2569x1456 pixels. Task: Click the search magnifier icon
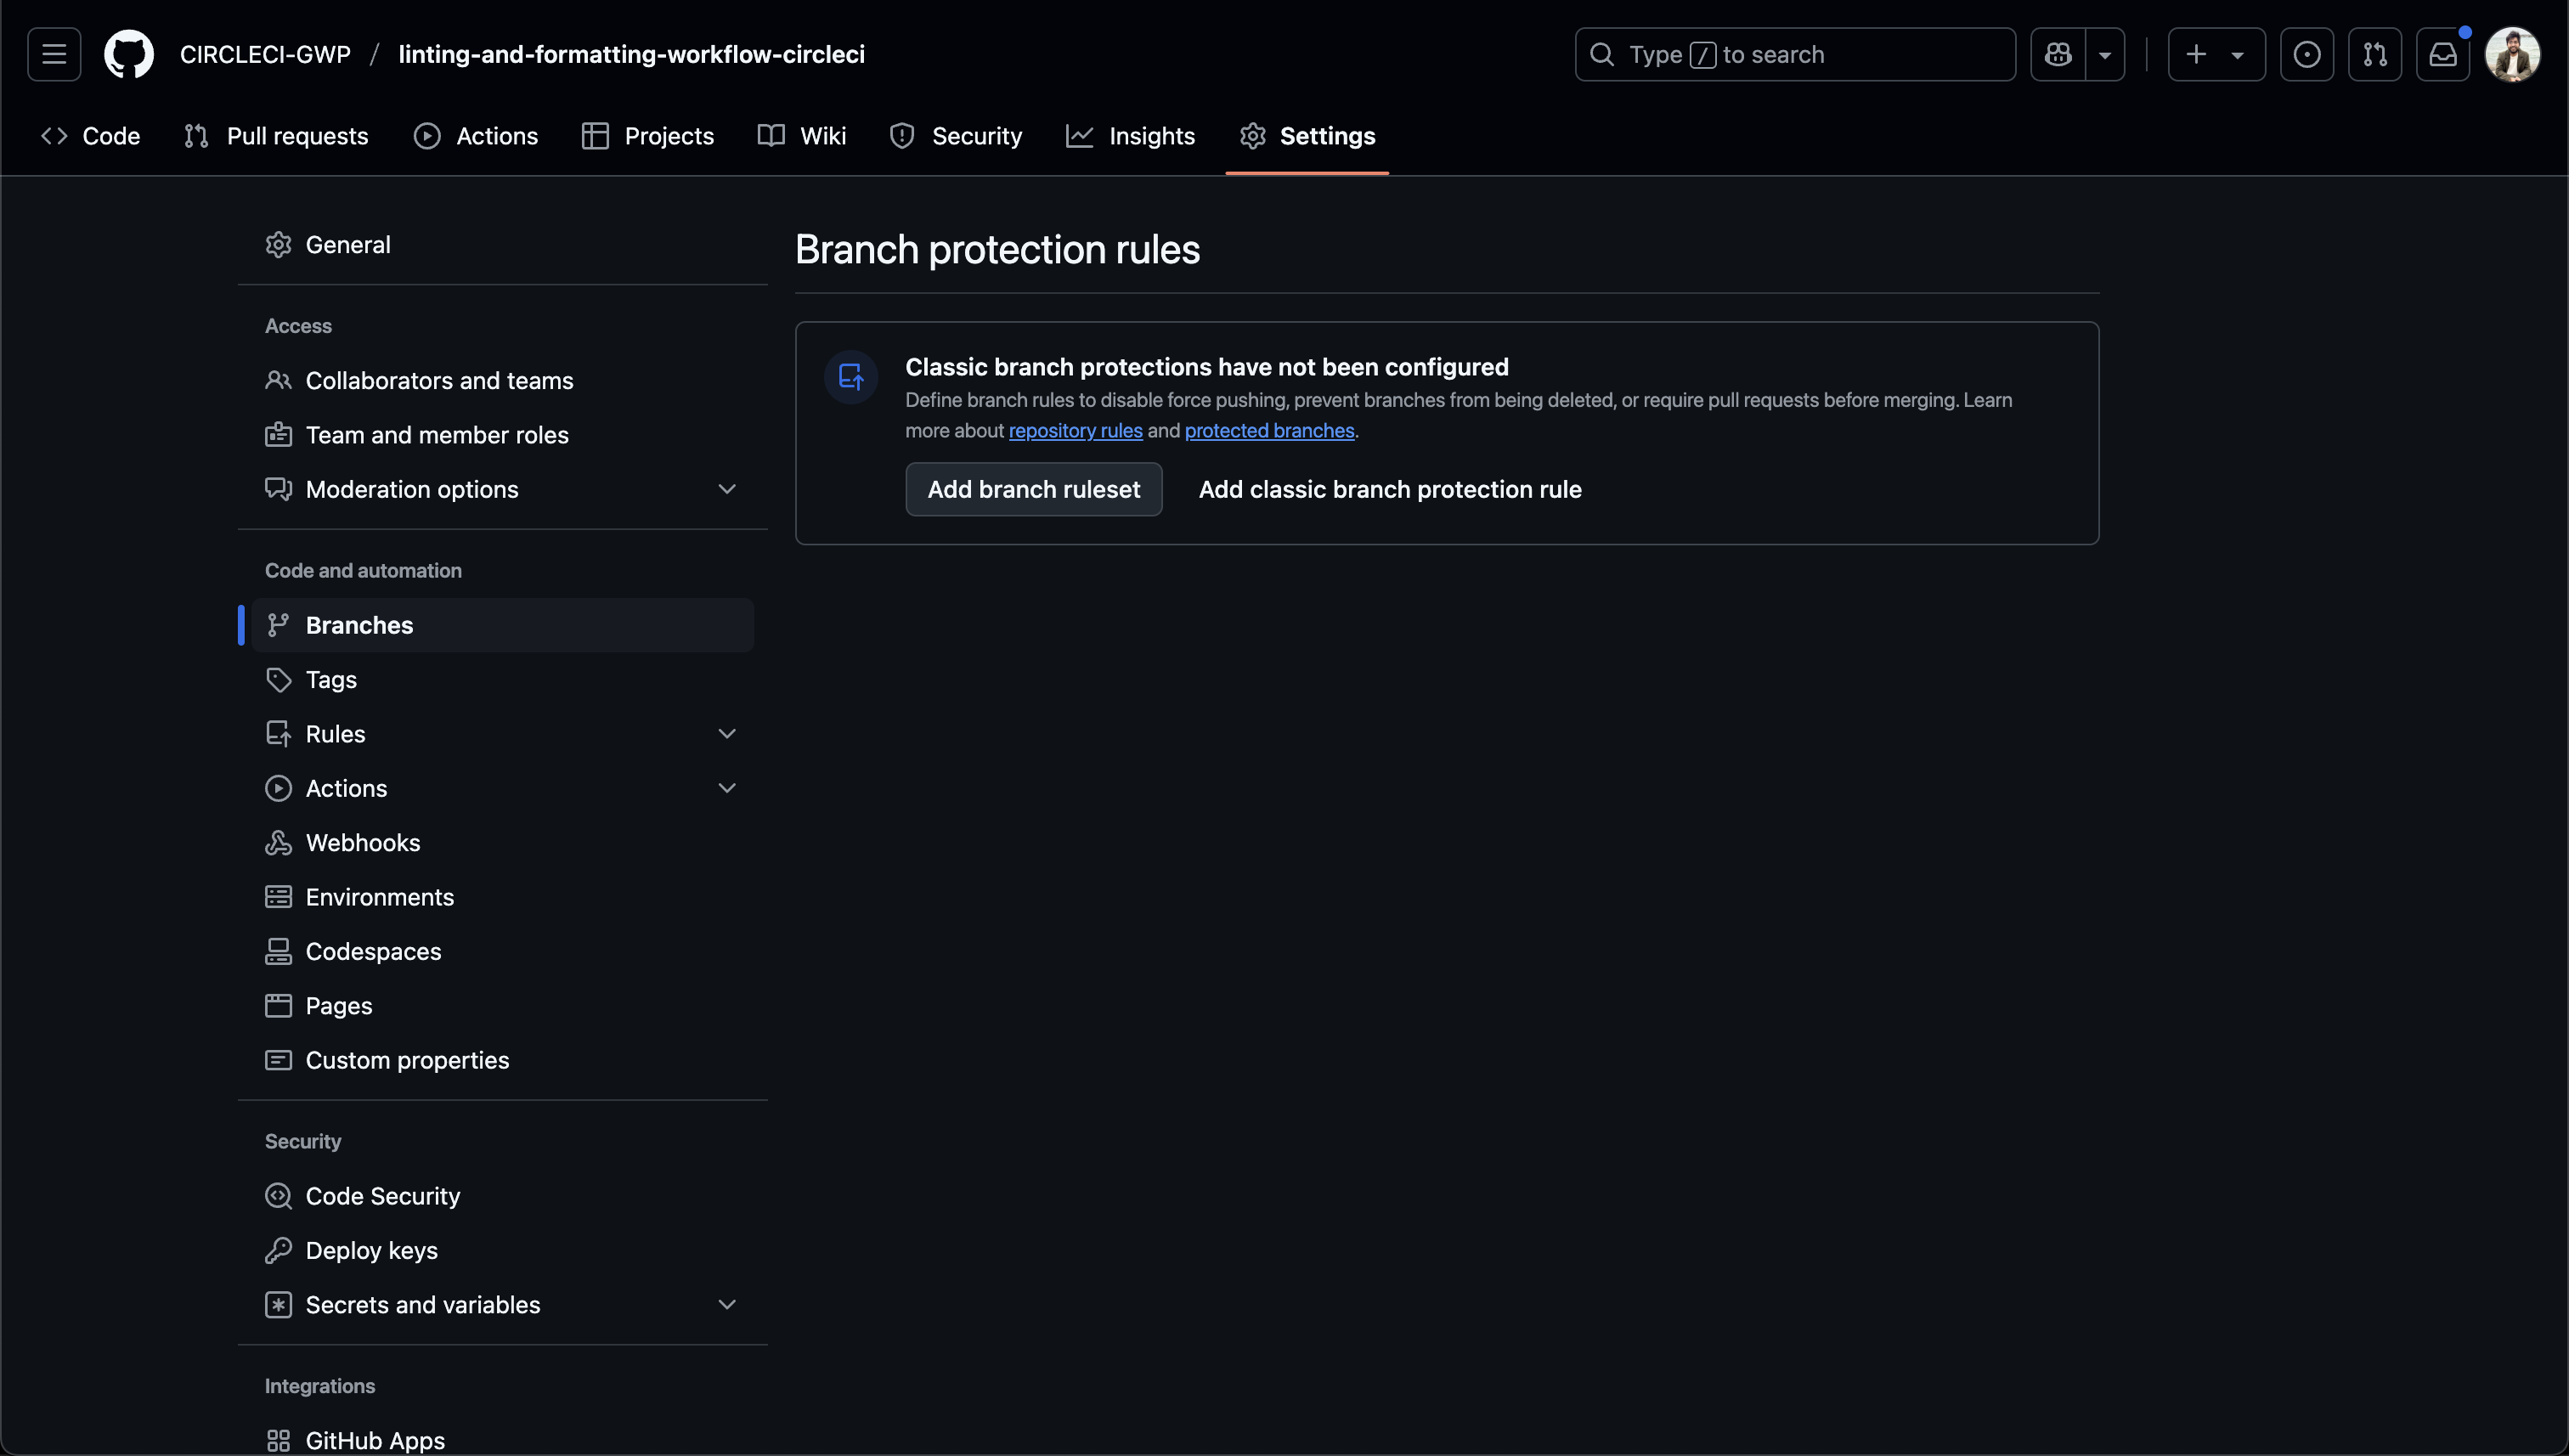tap(1603, 54)
